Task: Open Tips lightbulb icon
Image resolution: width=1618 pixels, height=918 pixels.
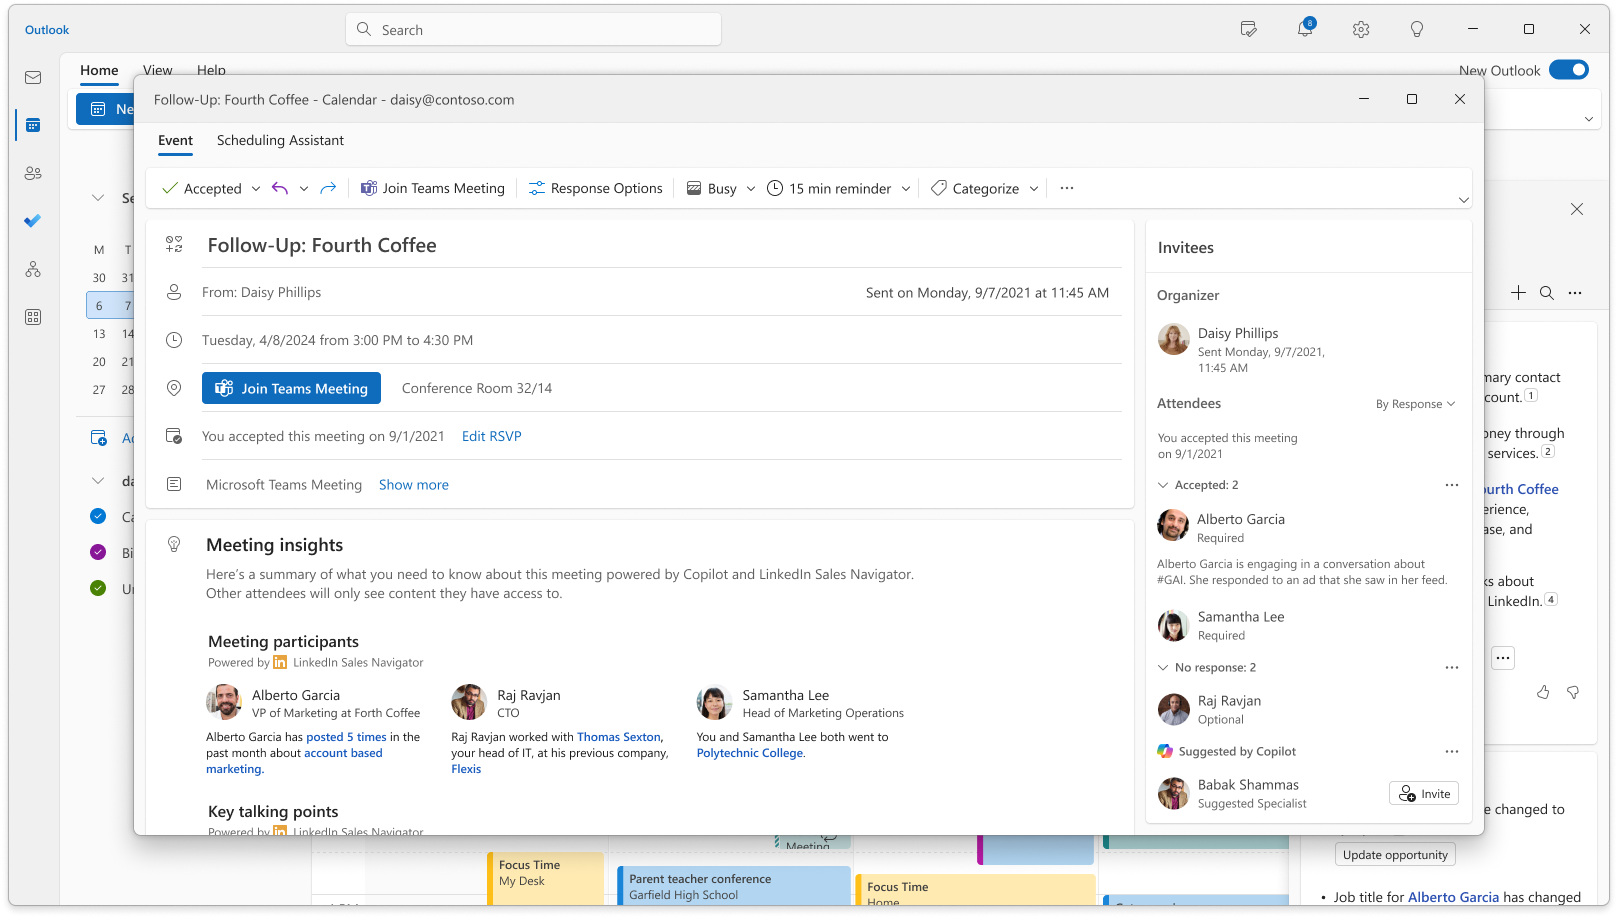Action: pos(1417,30)
